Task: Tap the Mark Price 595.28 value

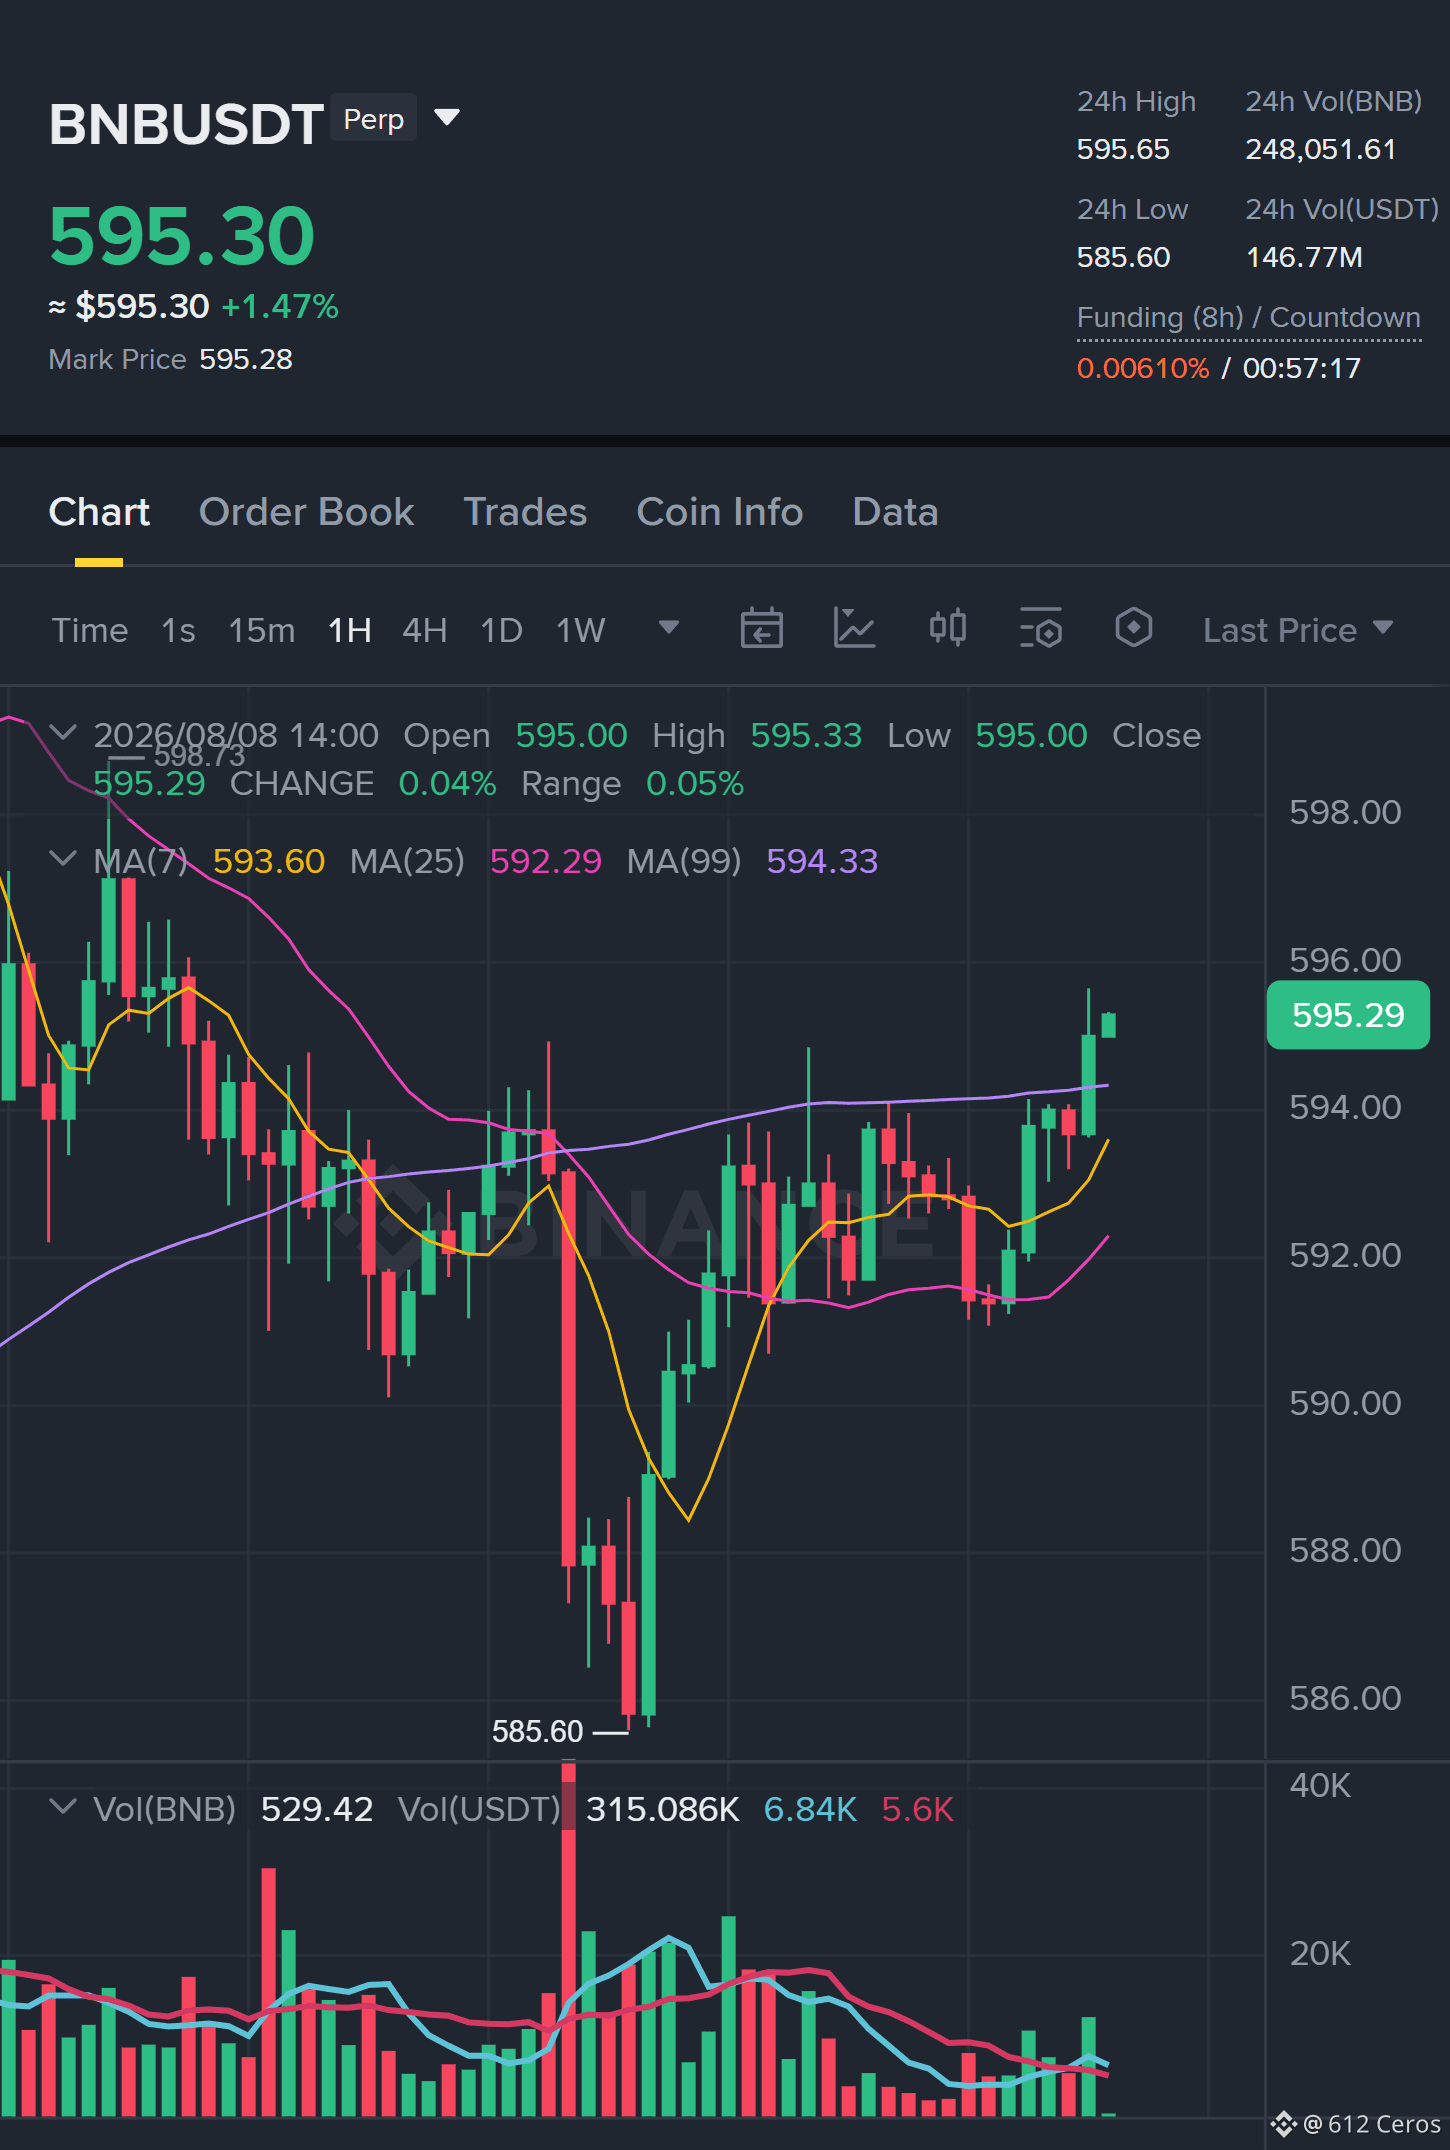Action: coord(246,359)
